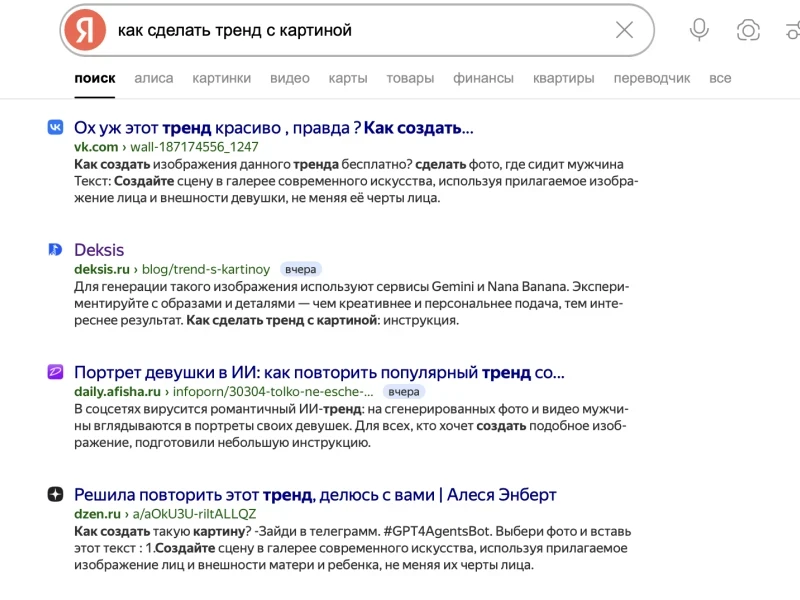Screen dimensions: 800x600
Task: Activate voice search via the microphone icon
Action: point(698,30)
